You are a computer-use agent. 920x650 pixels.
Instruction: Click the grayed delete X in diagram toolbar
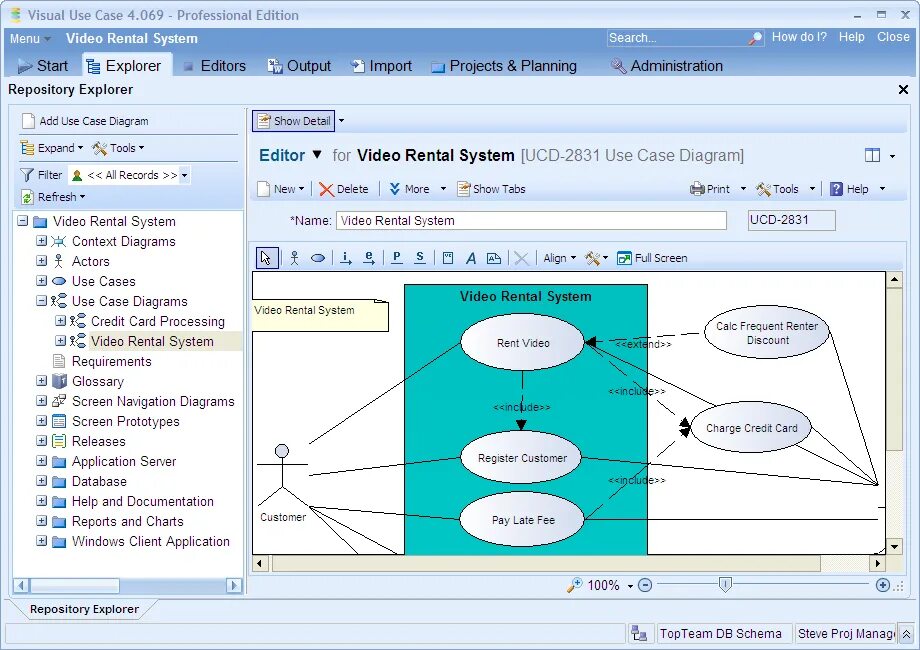point(521,258)
